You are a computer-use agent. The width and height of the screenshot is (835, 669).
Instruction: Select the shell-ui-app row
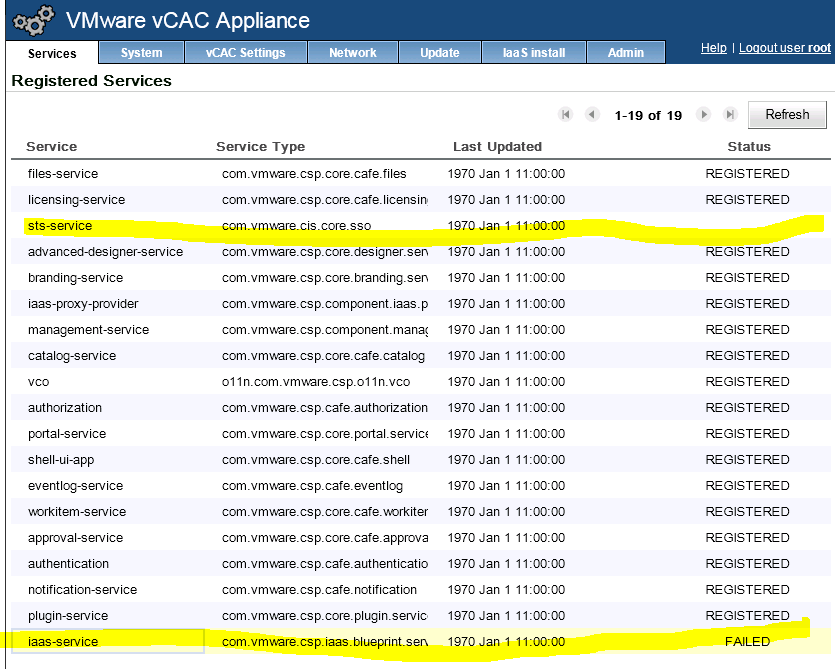point(421,460)
